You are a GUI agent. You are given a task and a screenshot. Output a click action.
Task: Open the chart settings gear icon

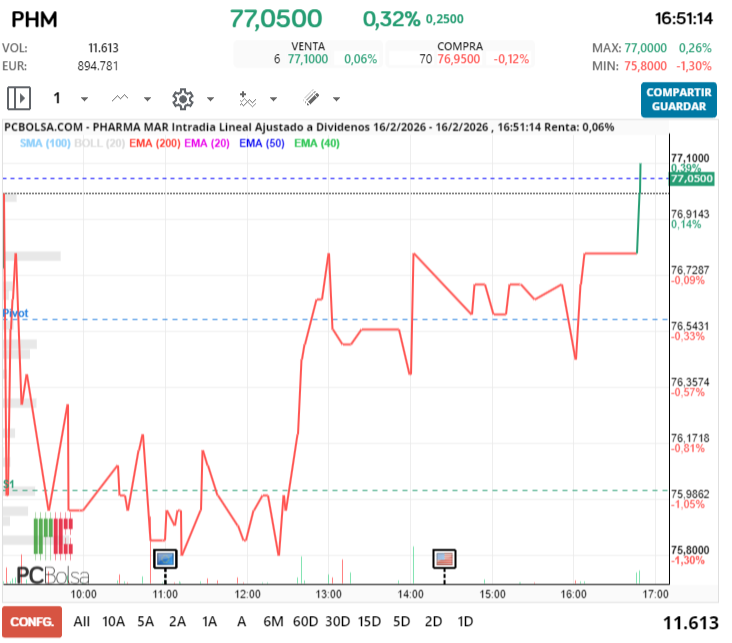pyautogui.click(x=183, y=99)
